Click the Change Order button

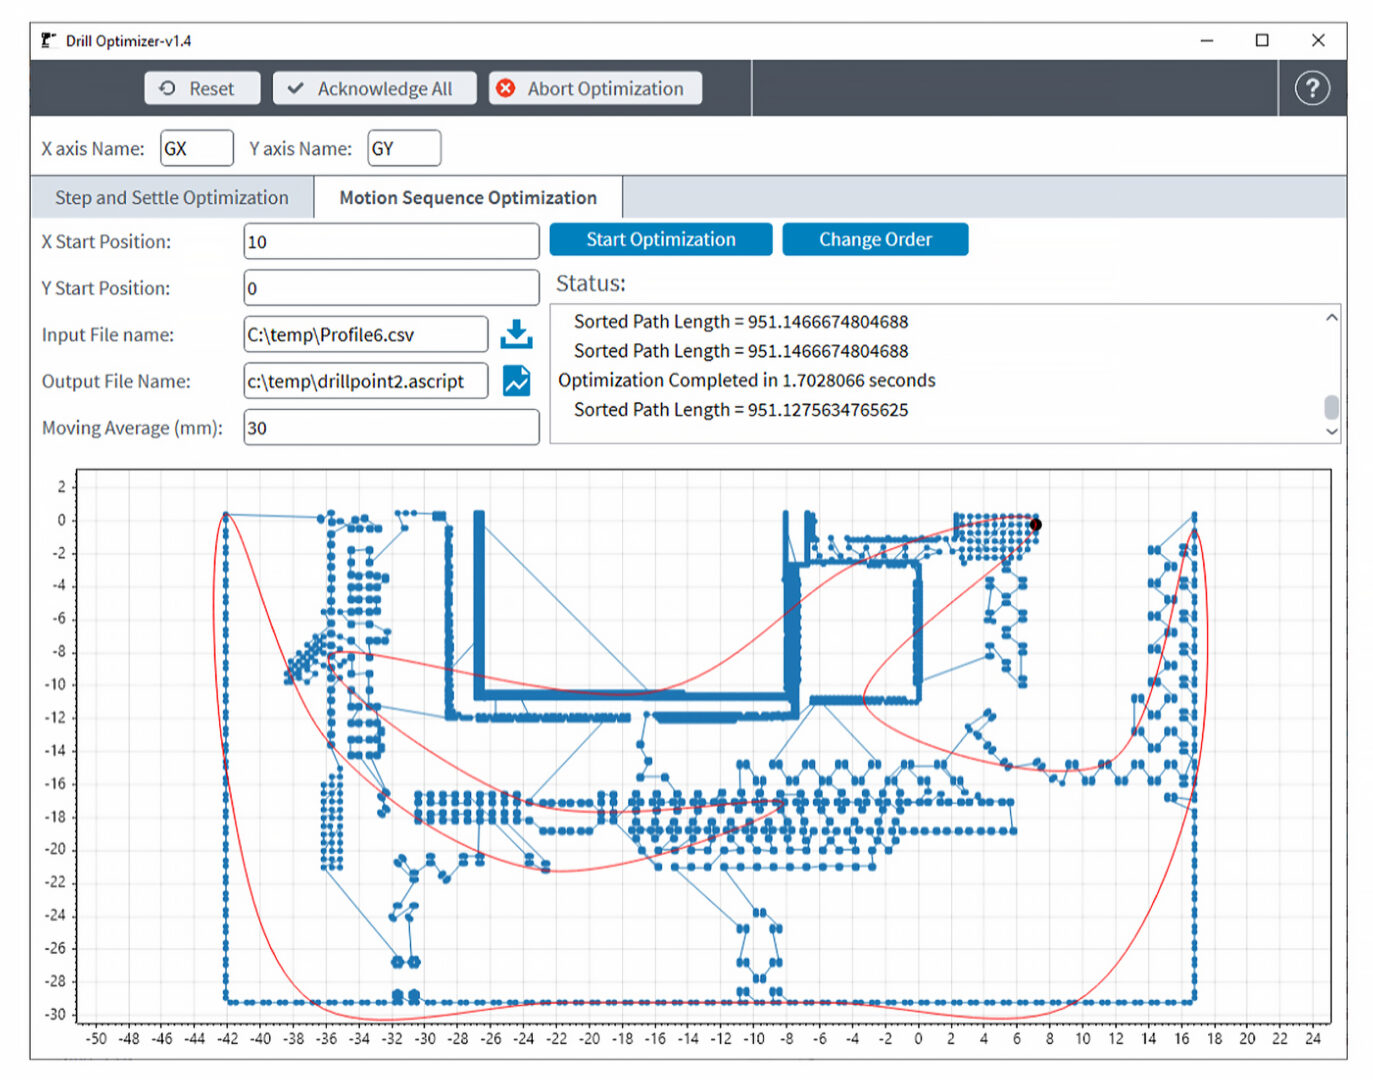(875, 239)
